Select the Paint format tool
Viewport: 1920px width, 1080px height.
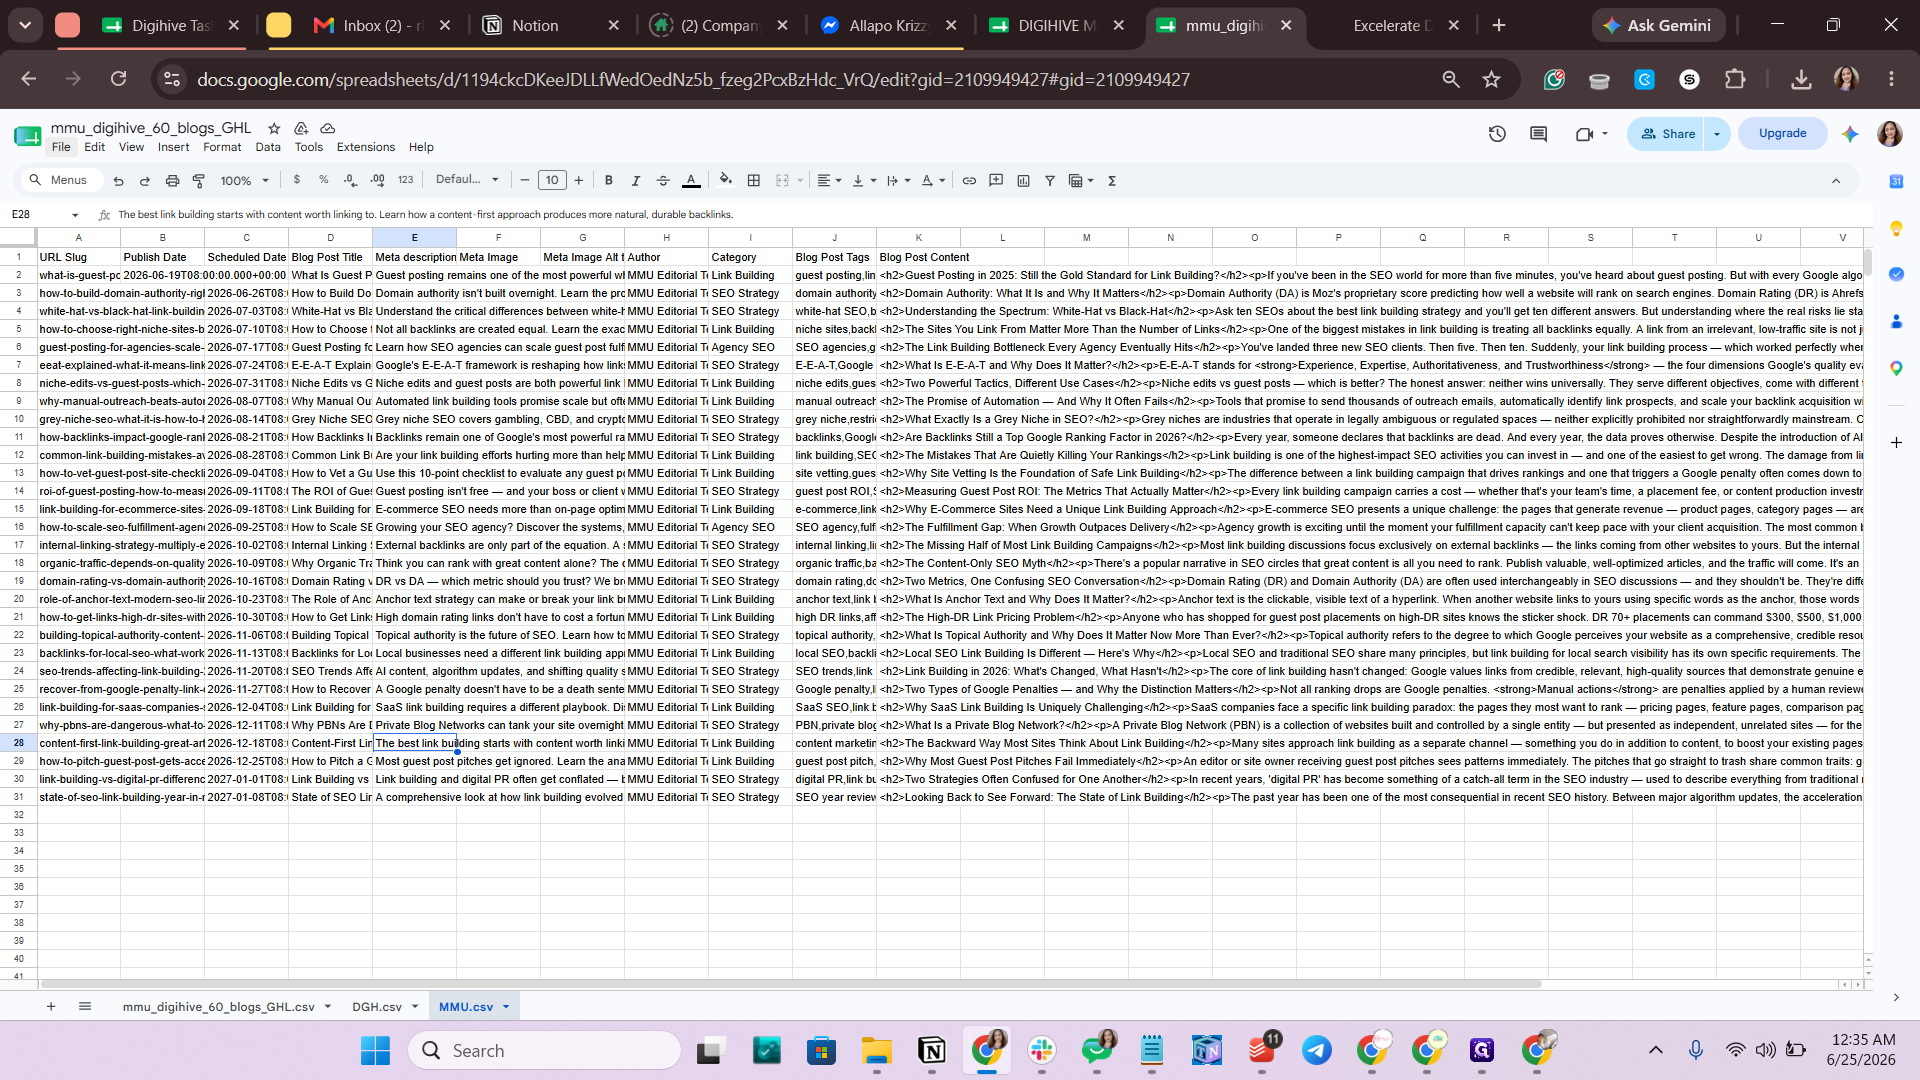click(199, 181)
